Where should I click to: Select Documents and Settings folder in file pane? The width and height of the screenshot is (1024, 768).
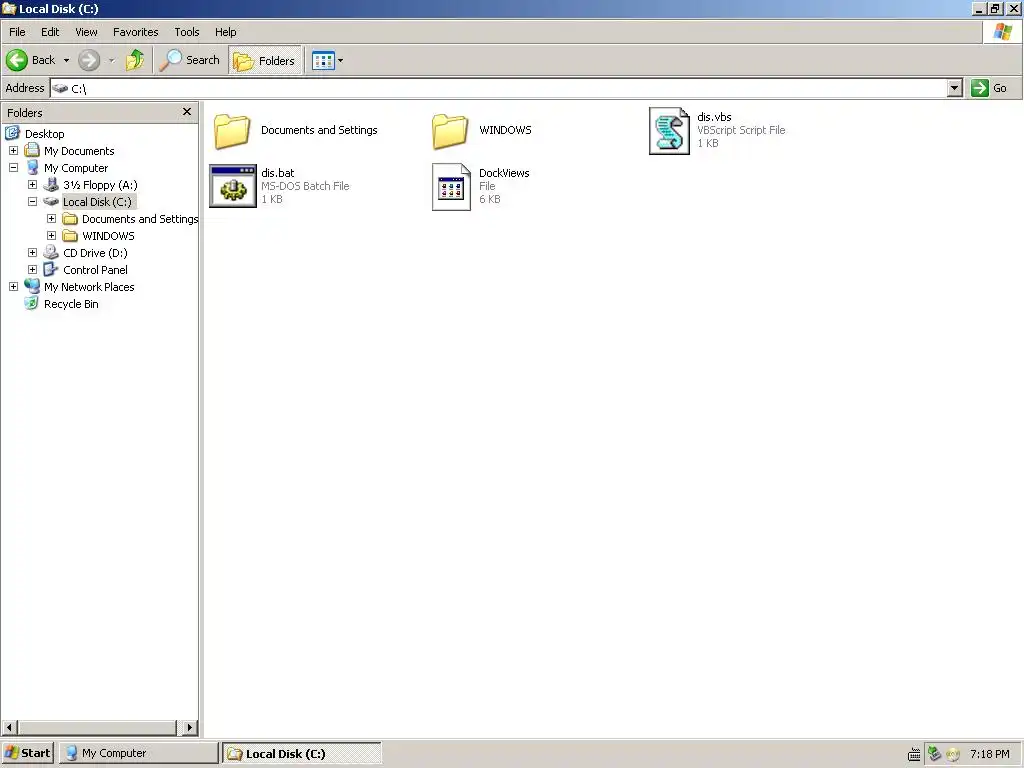[x=232, y=131]
